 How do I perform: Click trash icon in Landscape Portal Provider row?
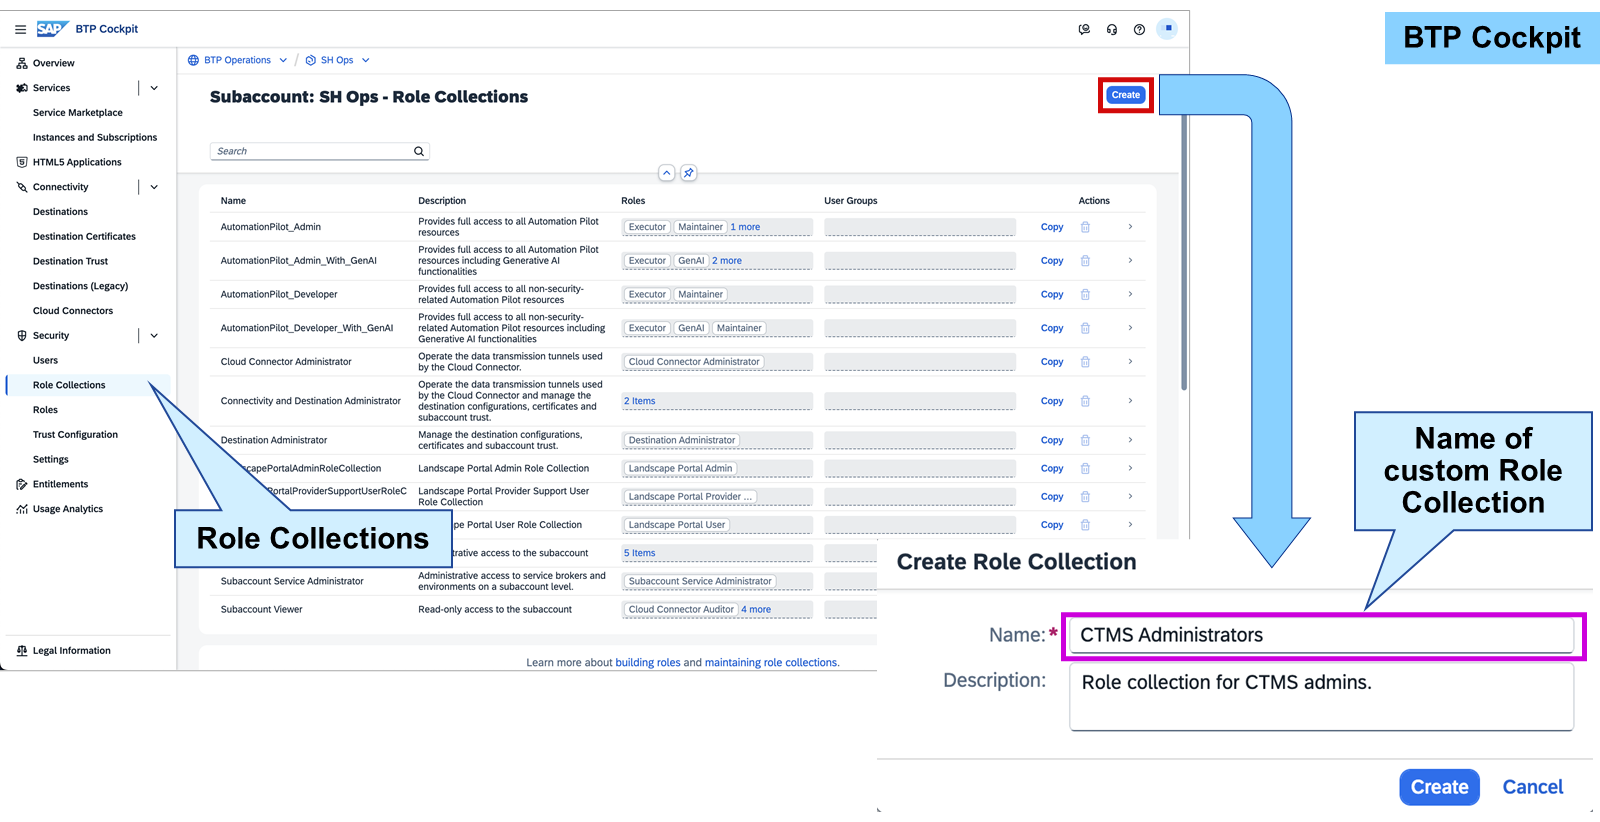(1085, 496)
